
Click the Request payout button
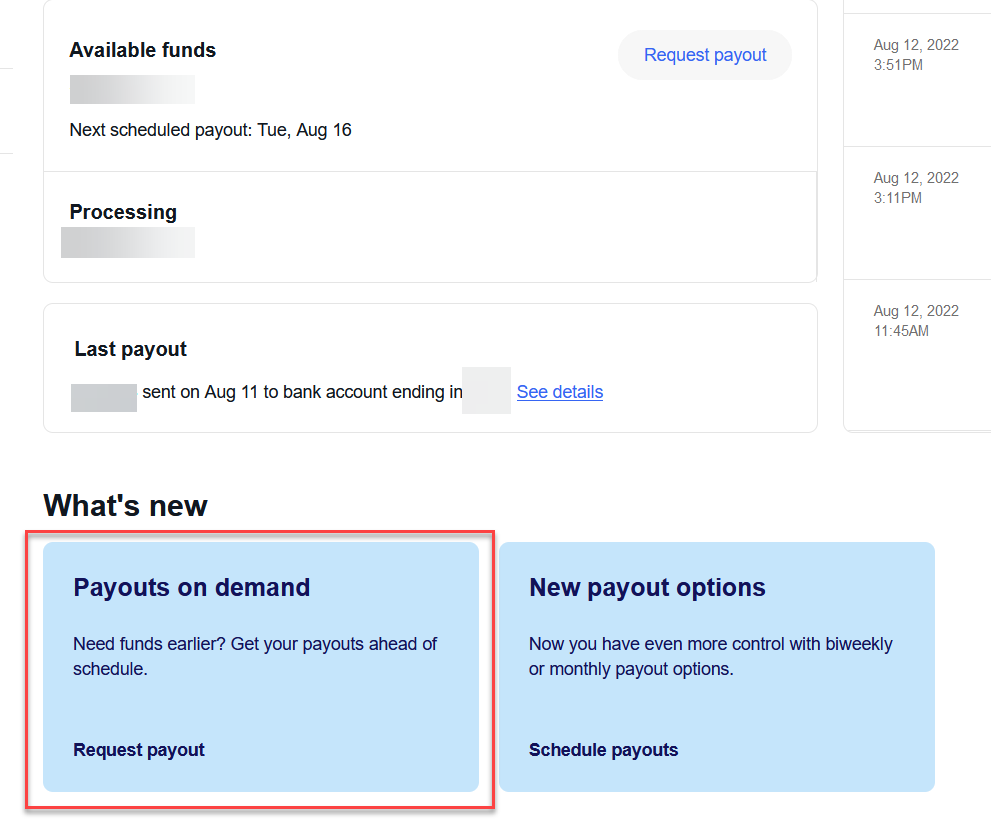[x=704, y=55]
